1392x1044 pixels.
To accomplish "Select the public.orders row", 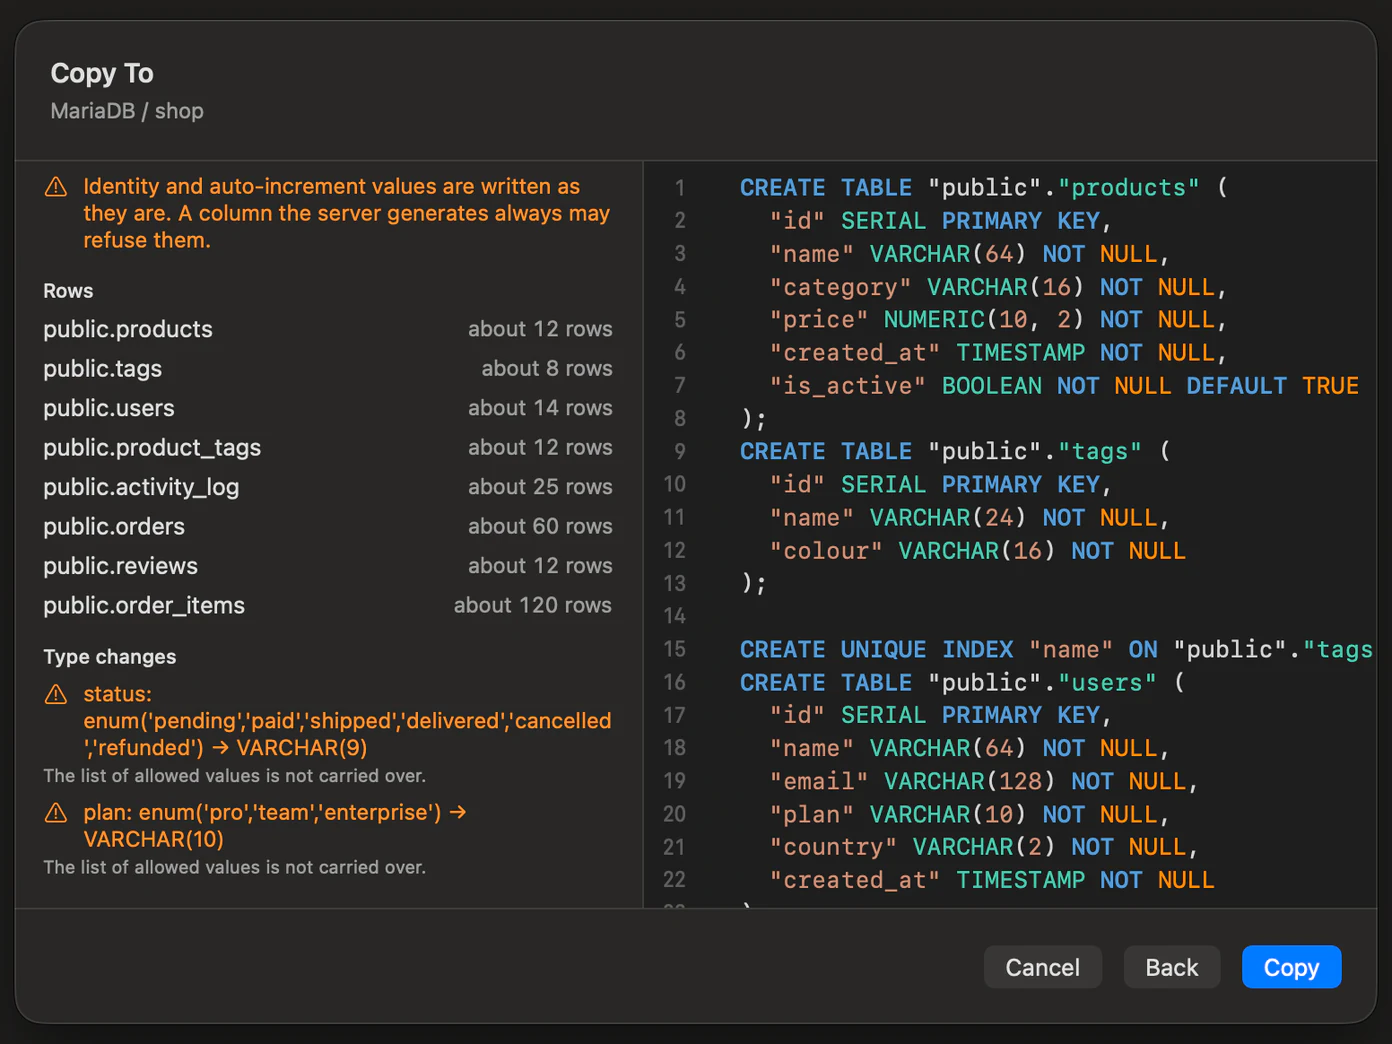I will pyautogui.click(x=328, y=527).
